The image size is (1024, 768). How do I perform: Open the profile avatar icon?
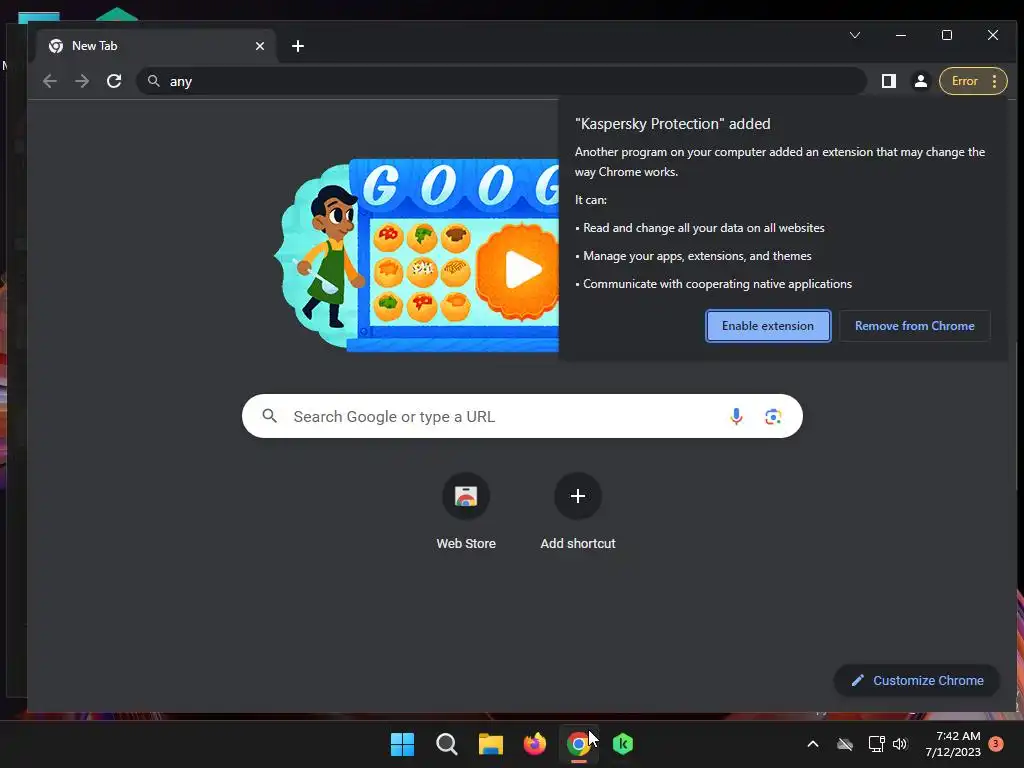[x=921, y=81]
